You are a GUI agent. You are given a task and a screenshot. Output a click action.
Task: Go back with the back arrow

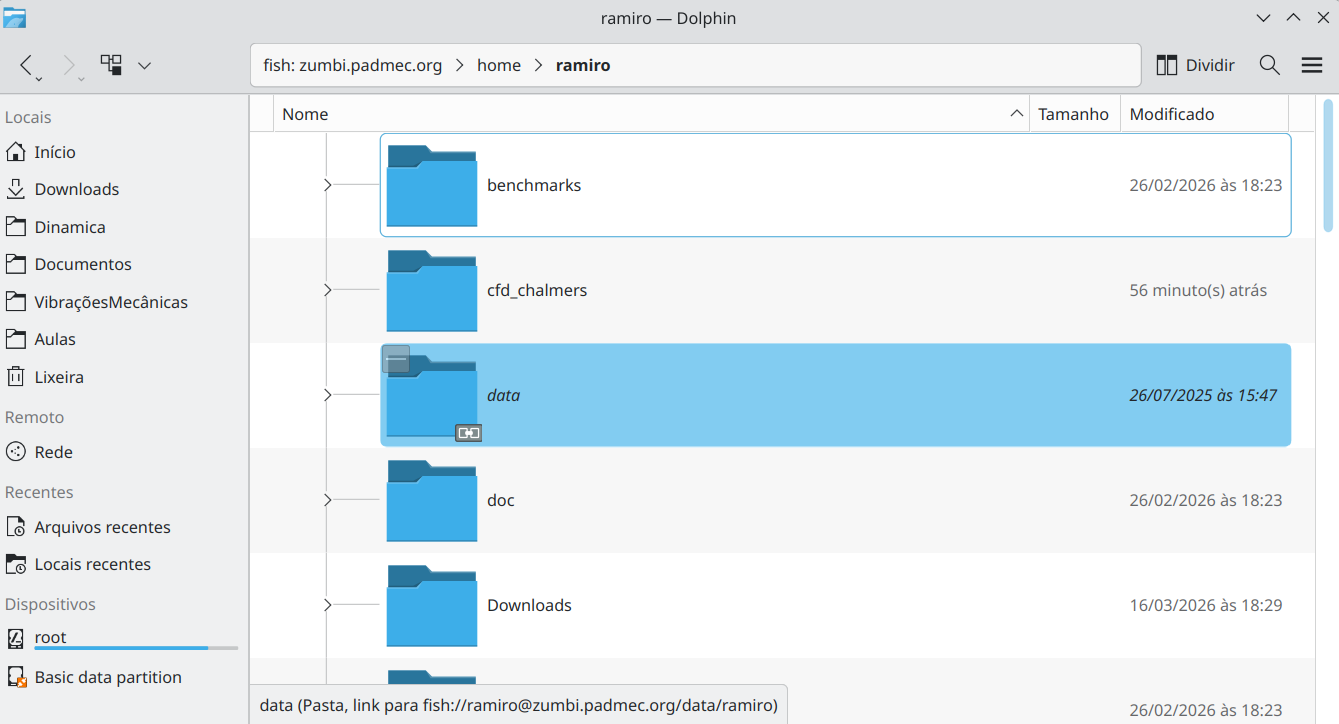[x=27, y=65]
